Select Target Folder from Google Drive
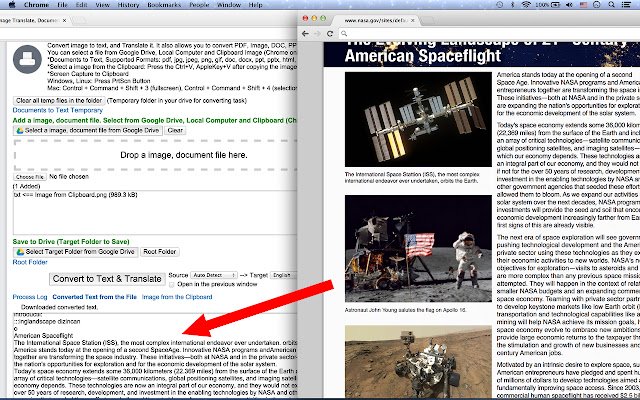Image resolution: width=640 pixels, height=400 pixels. click(76, 252)
